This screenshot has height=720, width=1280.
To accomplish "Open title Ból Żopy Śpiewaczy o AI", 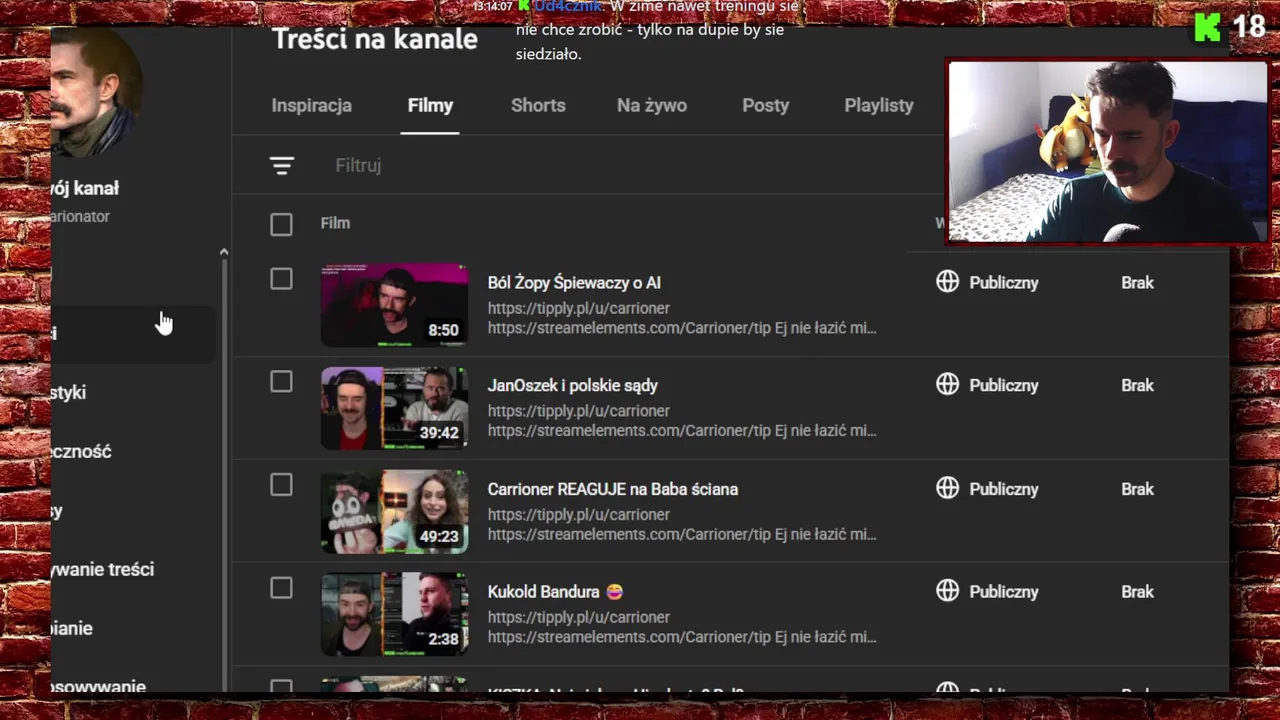I will click(x=574, y=283).
